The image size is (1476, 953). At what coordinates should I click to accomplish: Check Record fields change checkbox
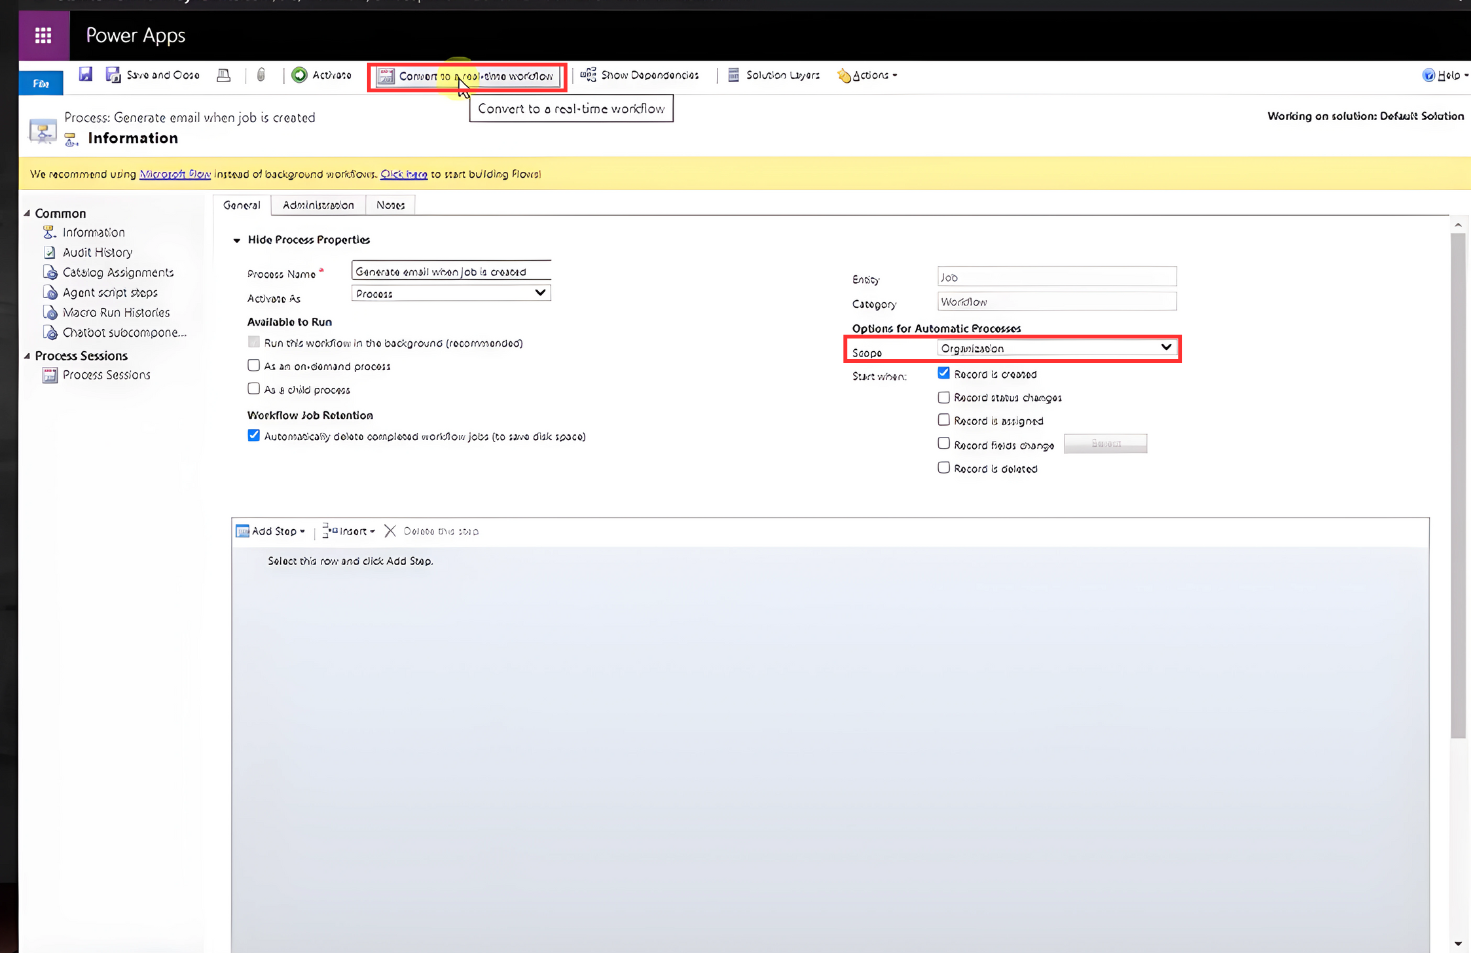(944, 443)
